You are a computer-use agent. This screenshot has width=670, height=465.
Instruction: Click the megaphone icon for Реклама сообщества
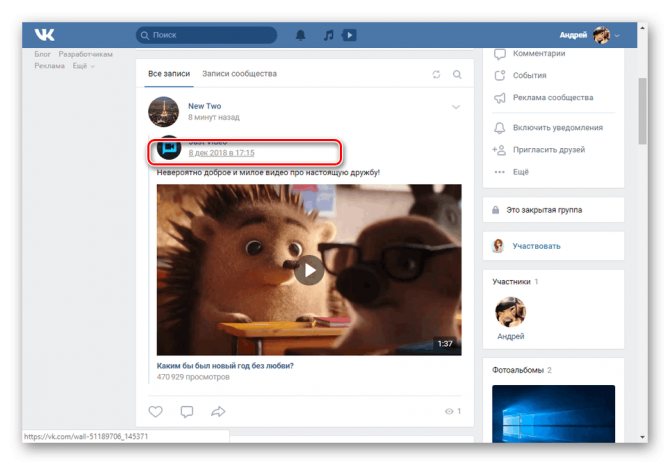pos(500,98)
